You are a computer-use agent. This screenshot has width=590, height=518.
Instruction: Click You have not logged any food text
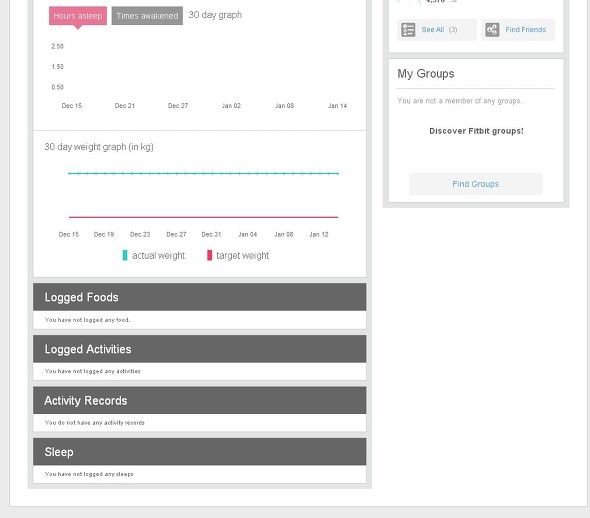coord(87,320)
